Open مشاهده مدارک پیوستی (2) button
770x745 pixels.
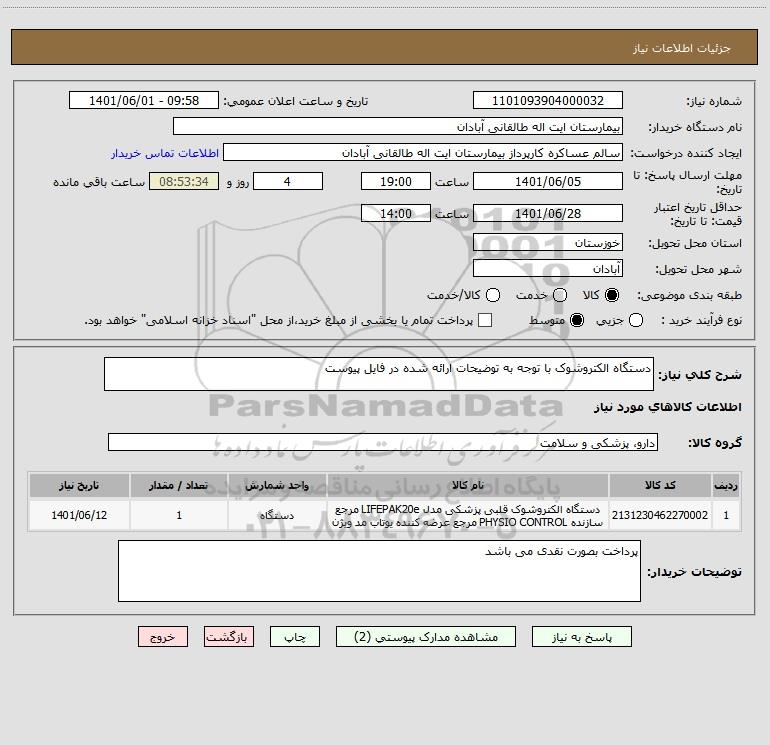pyautogui.click(x=426, y=637)
